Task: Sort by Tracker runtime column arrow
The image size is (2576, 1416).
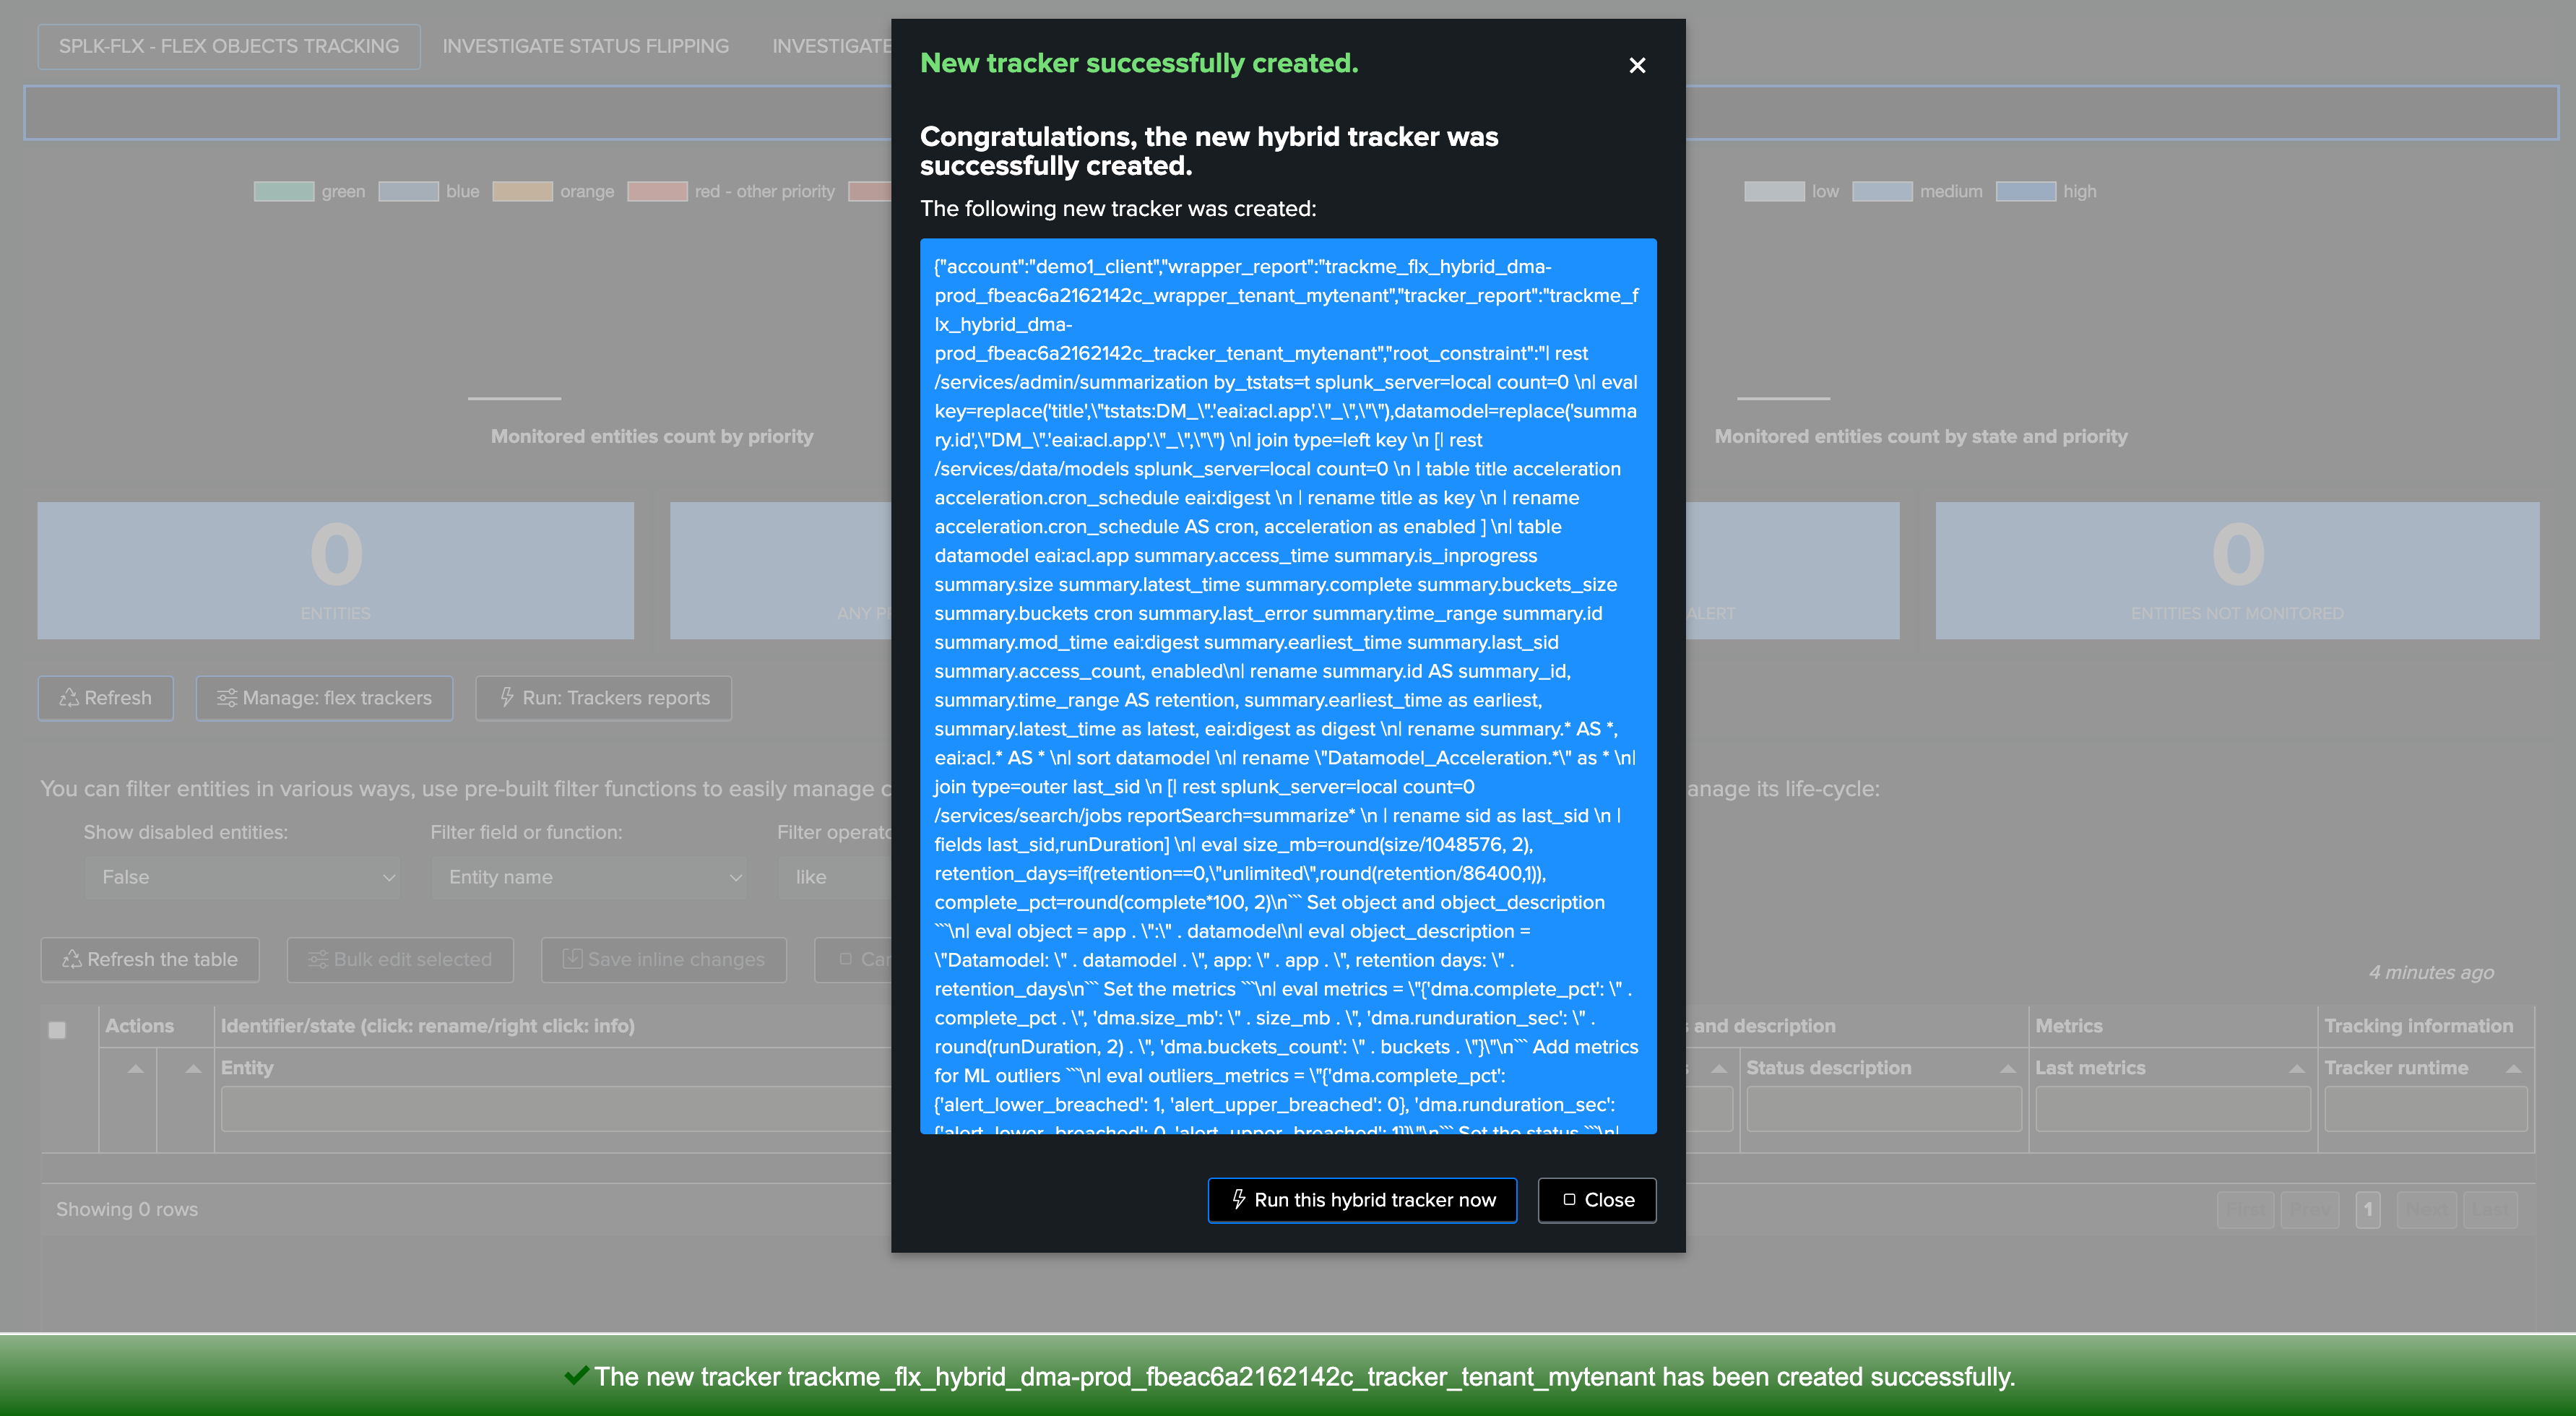Action: pyautogui.click(x=2513, y=1069)
